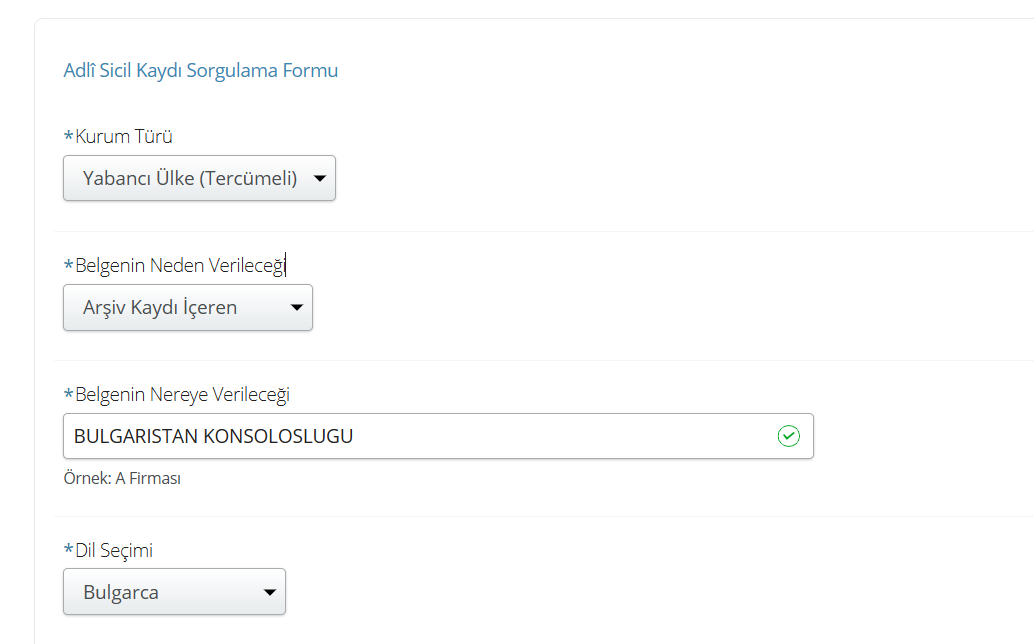This screenshot has width=1034, height=644.
Task: Click the Kurum Türü dropdown arrow
Action: click(319, 179)
